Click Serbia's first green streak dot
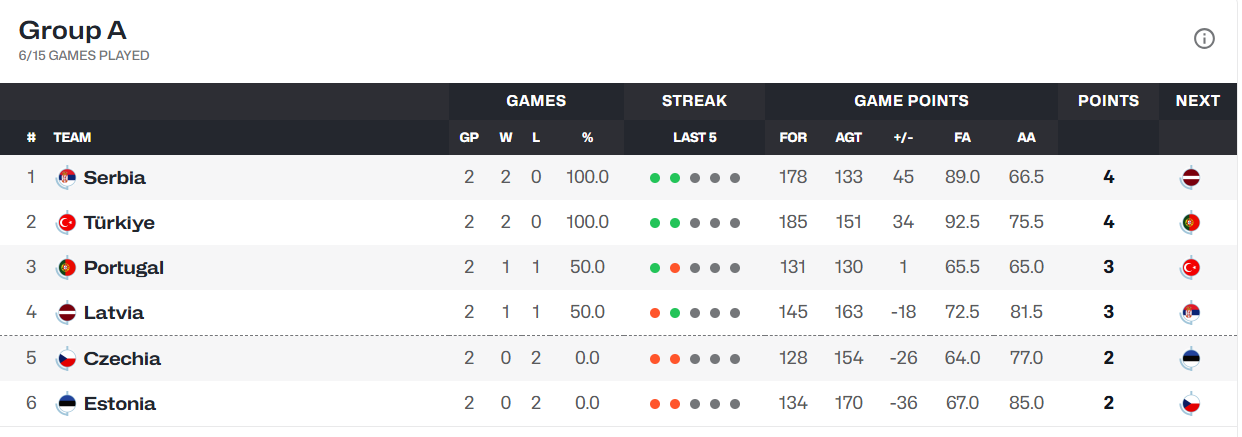 (x=655, y=178)
